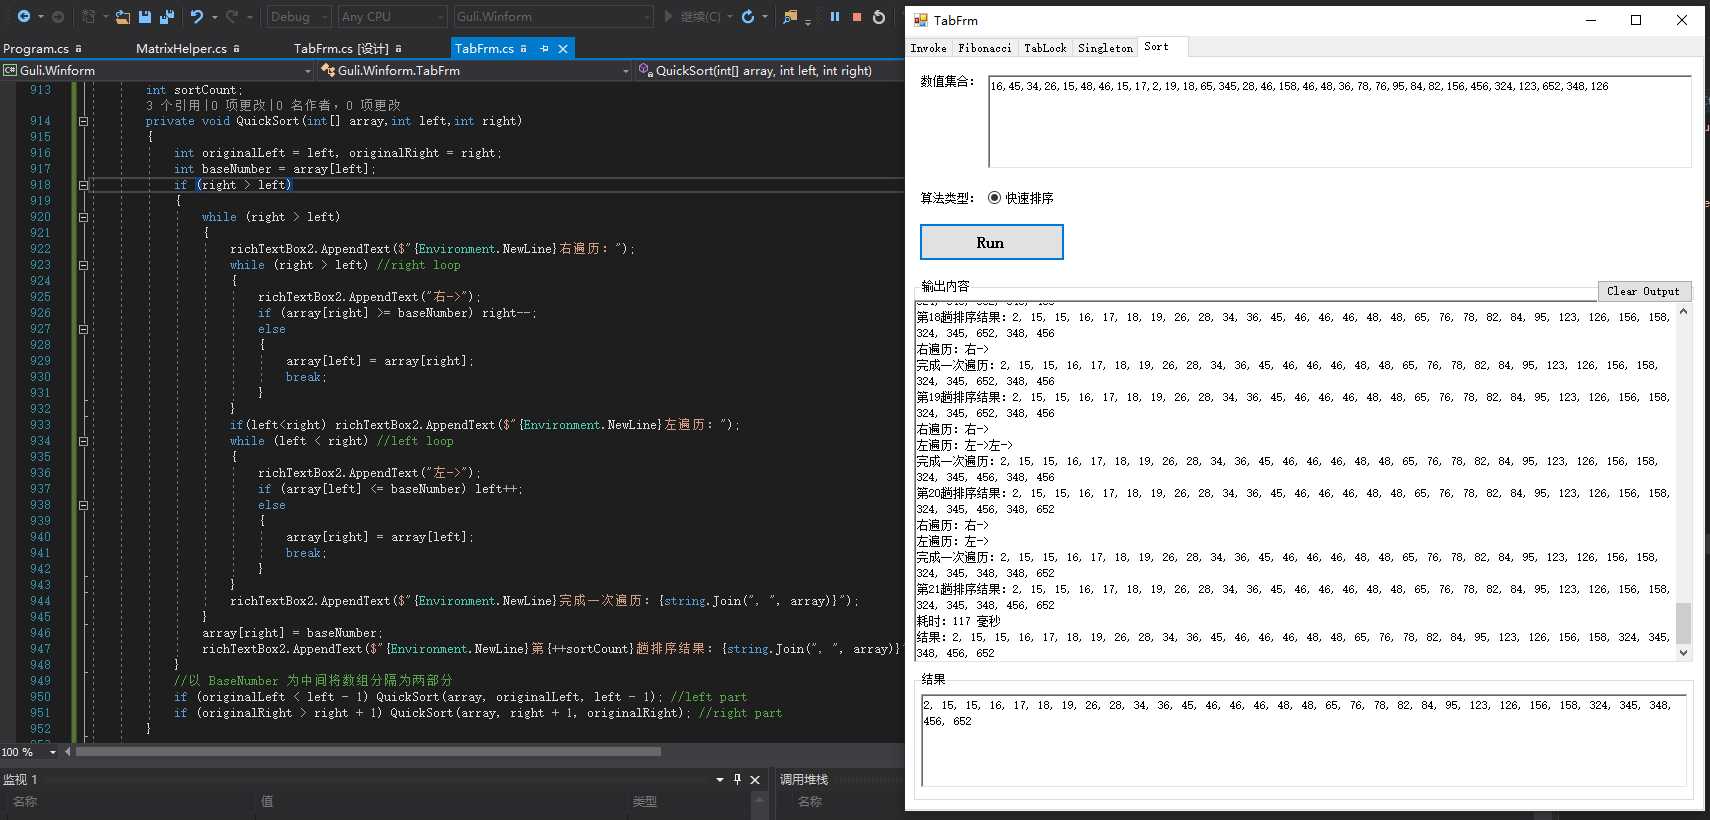Collapse the left loop at line 934
Image resolution: width=1710 pixels, height=820 pixels.
click(83, 441)
